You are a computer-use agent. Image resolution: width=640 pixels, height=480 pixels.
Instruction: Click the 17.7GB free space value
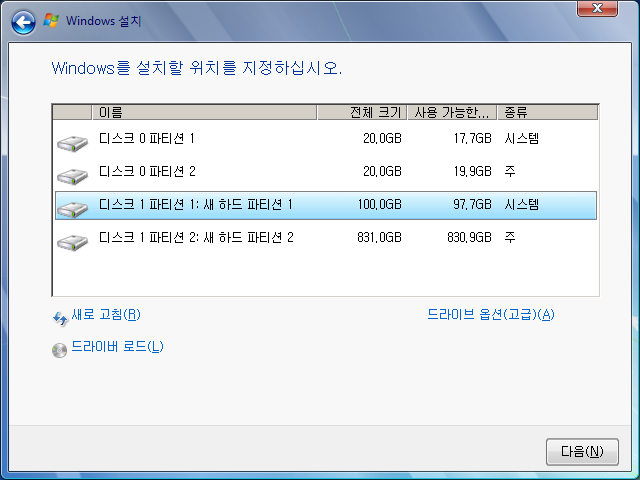[x=472, y=139]
